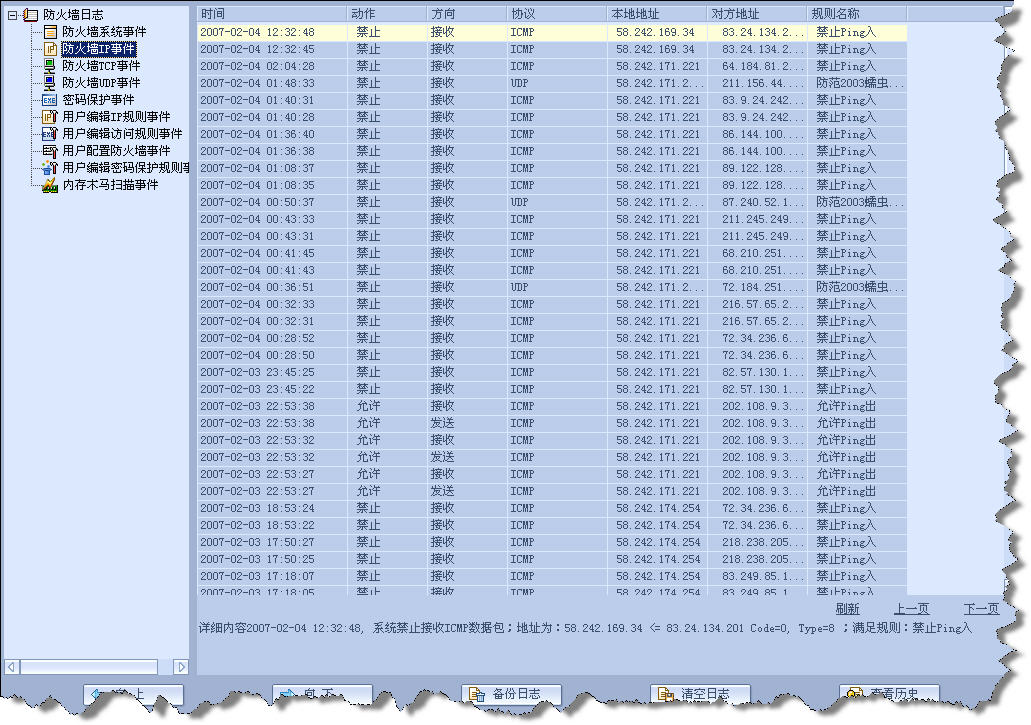The image size is (1031, 725).
Task: Select the log entry timestamped 2007-02-04 01:08:37
Action: pos(552,168)
